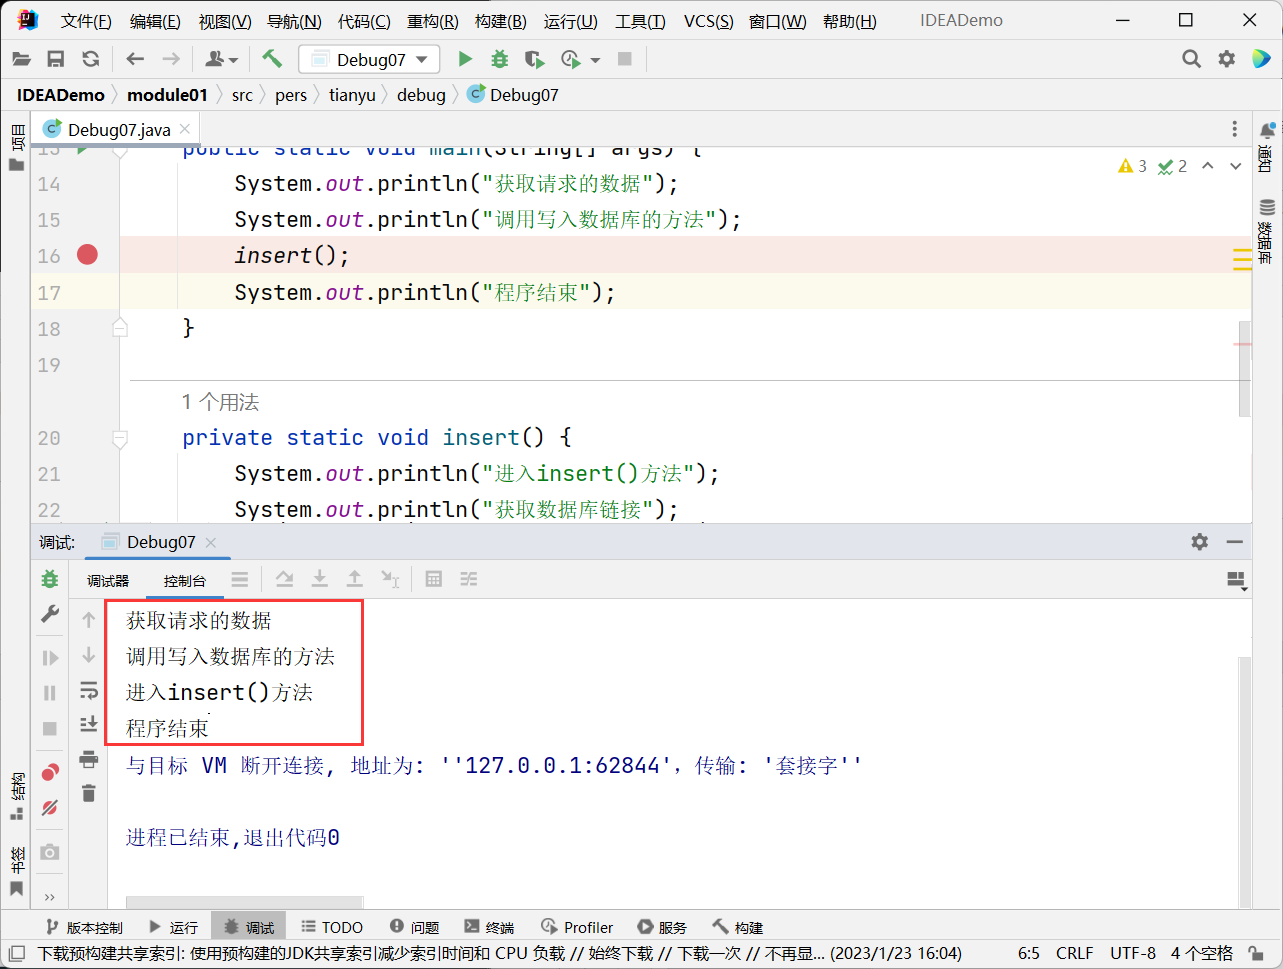Switch to the 调试器 tab

[108, 580]
